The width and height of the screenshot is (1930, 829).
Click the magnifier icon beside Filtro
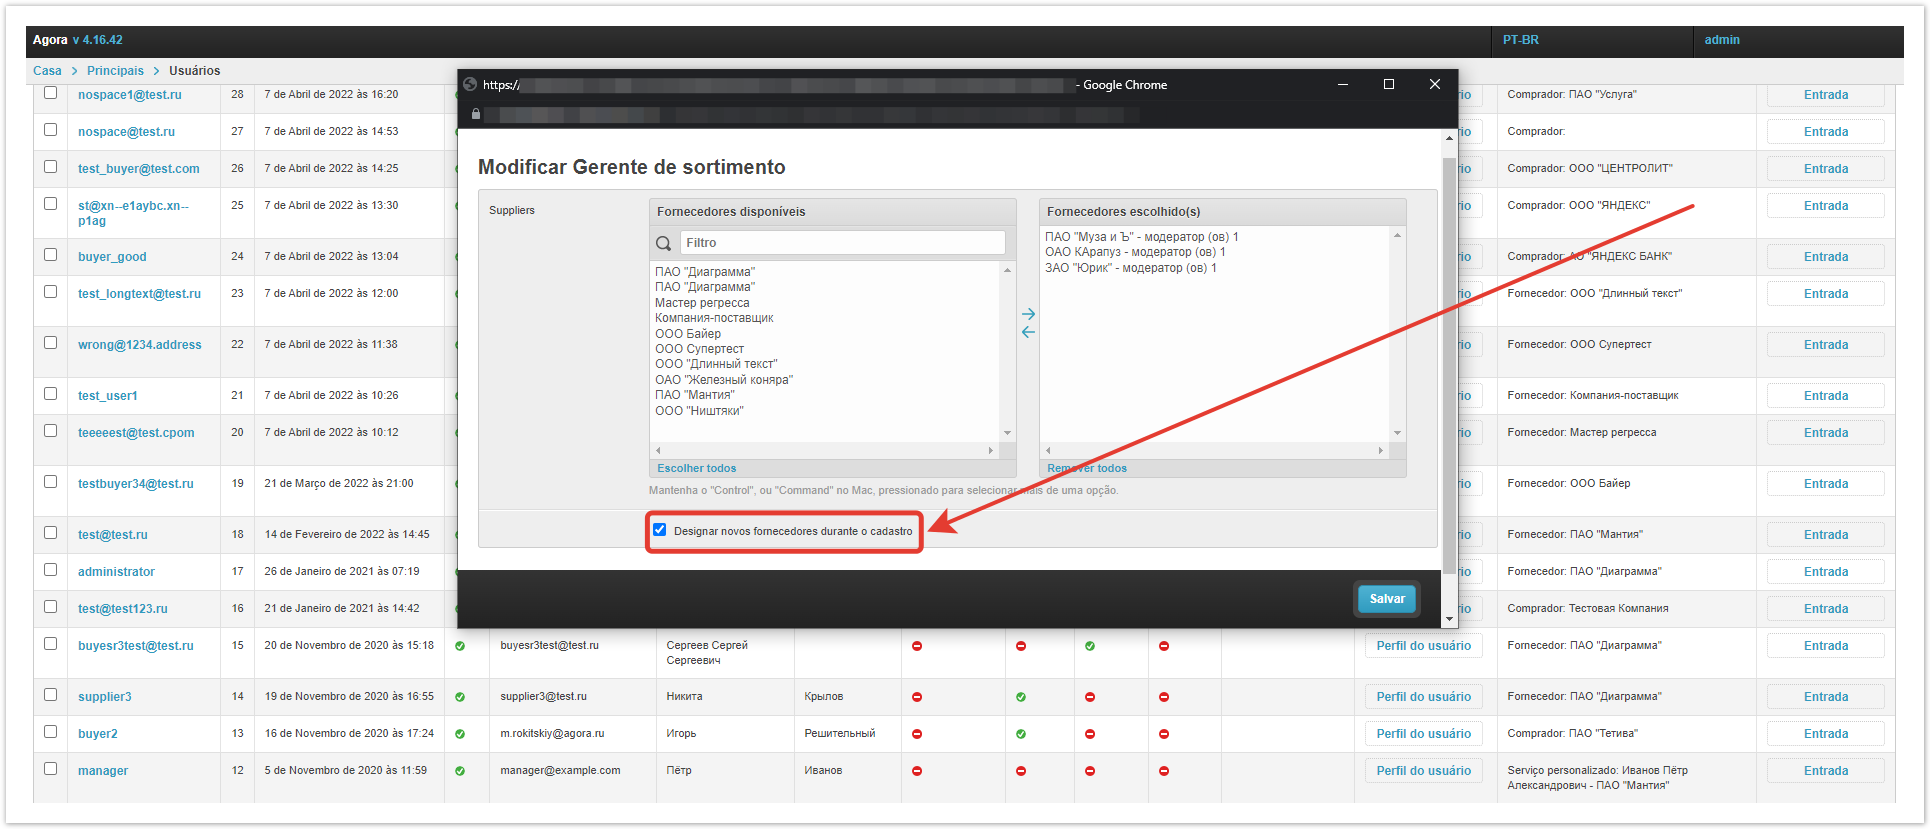click(x=663, y=243)
